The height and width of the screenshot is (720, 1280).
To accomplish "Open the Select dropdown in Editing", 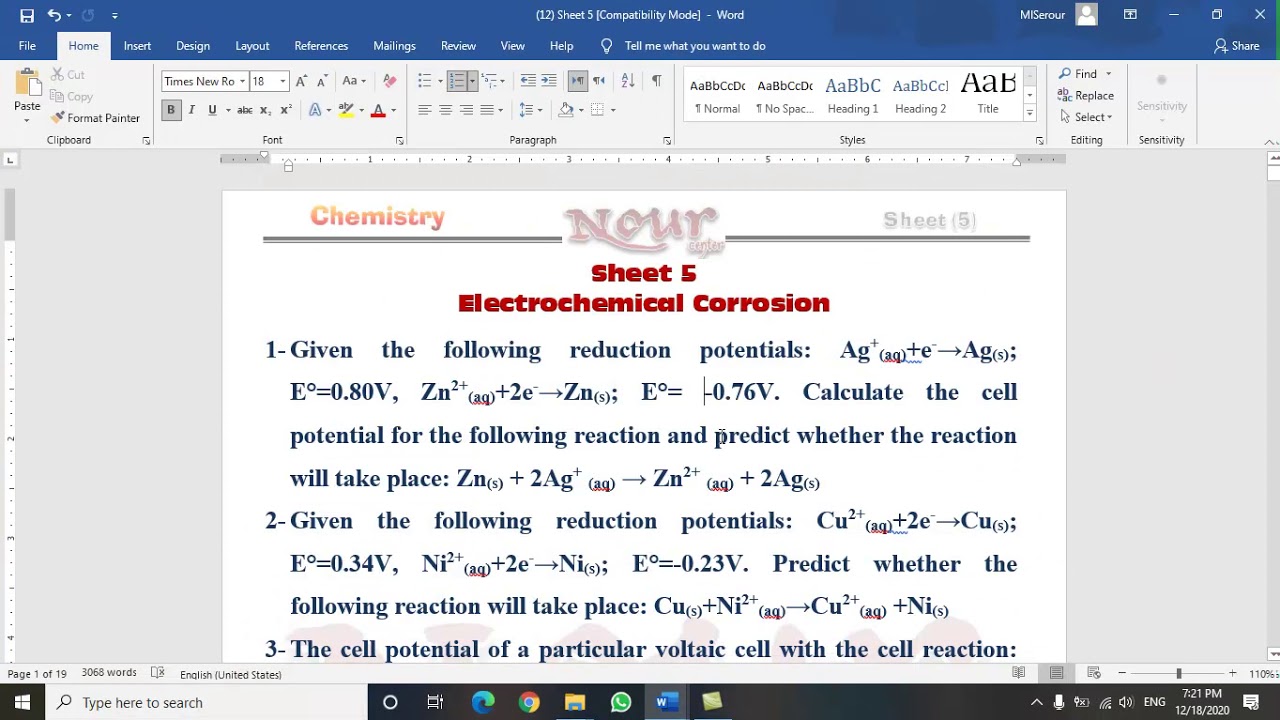I will [1085, 117].
